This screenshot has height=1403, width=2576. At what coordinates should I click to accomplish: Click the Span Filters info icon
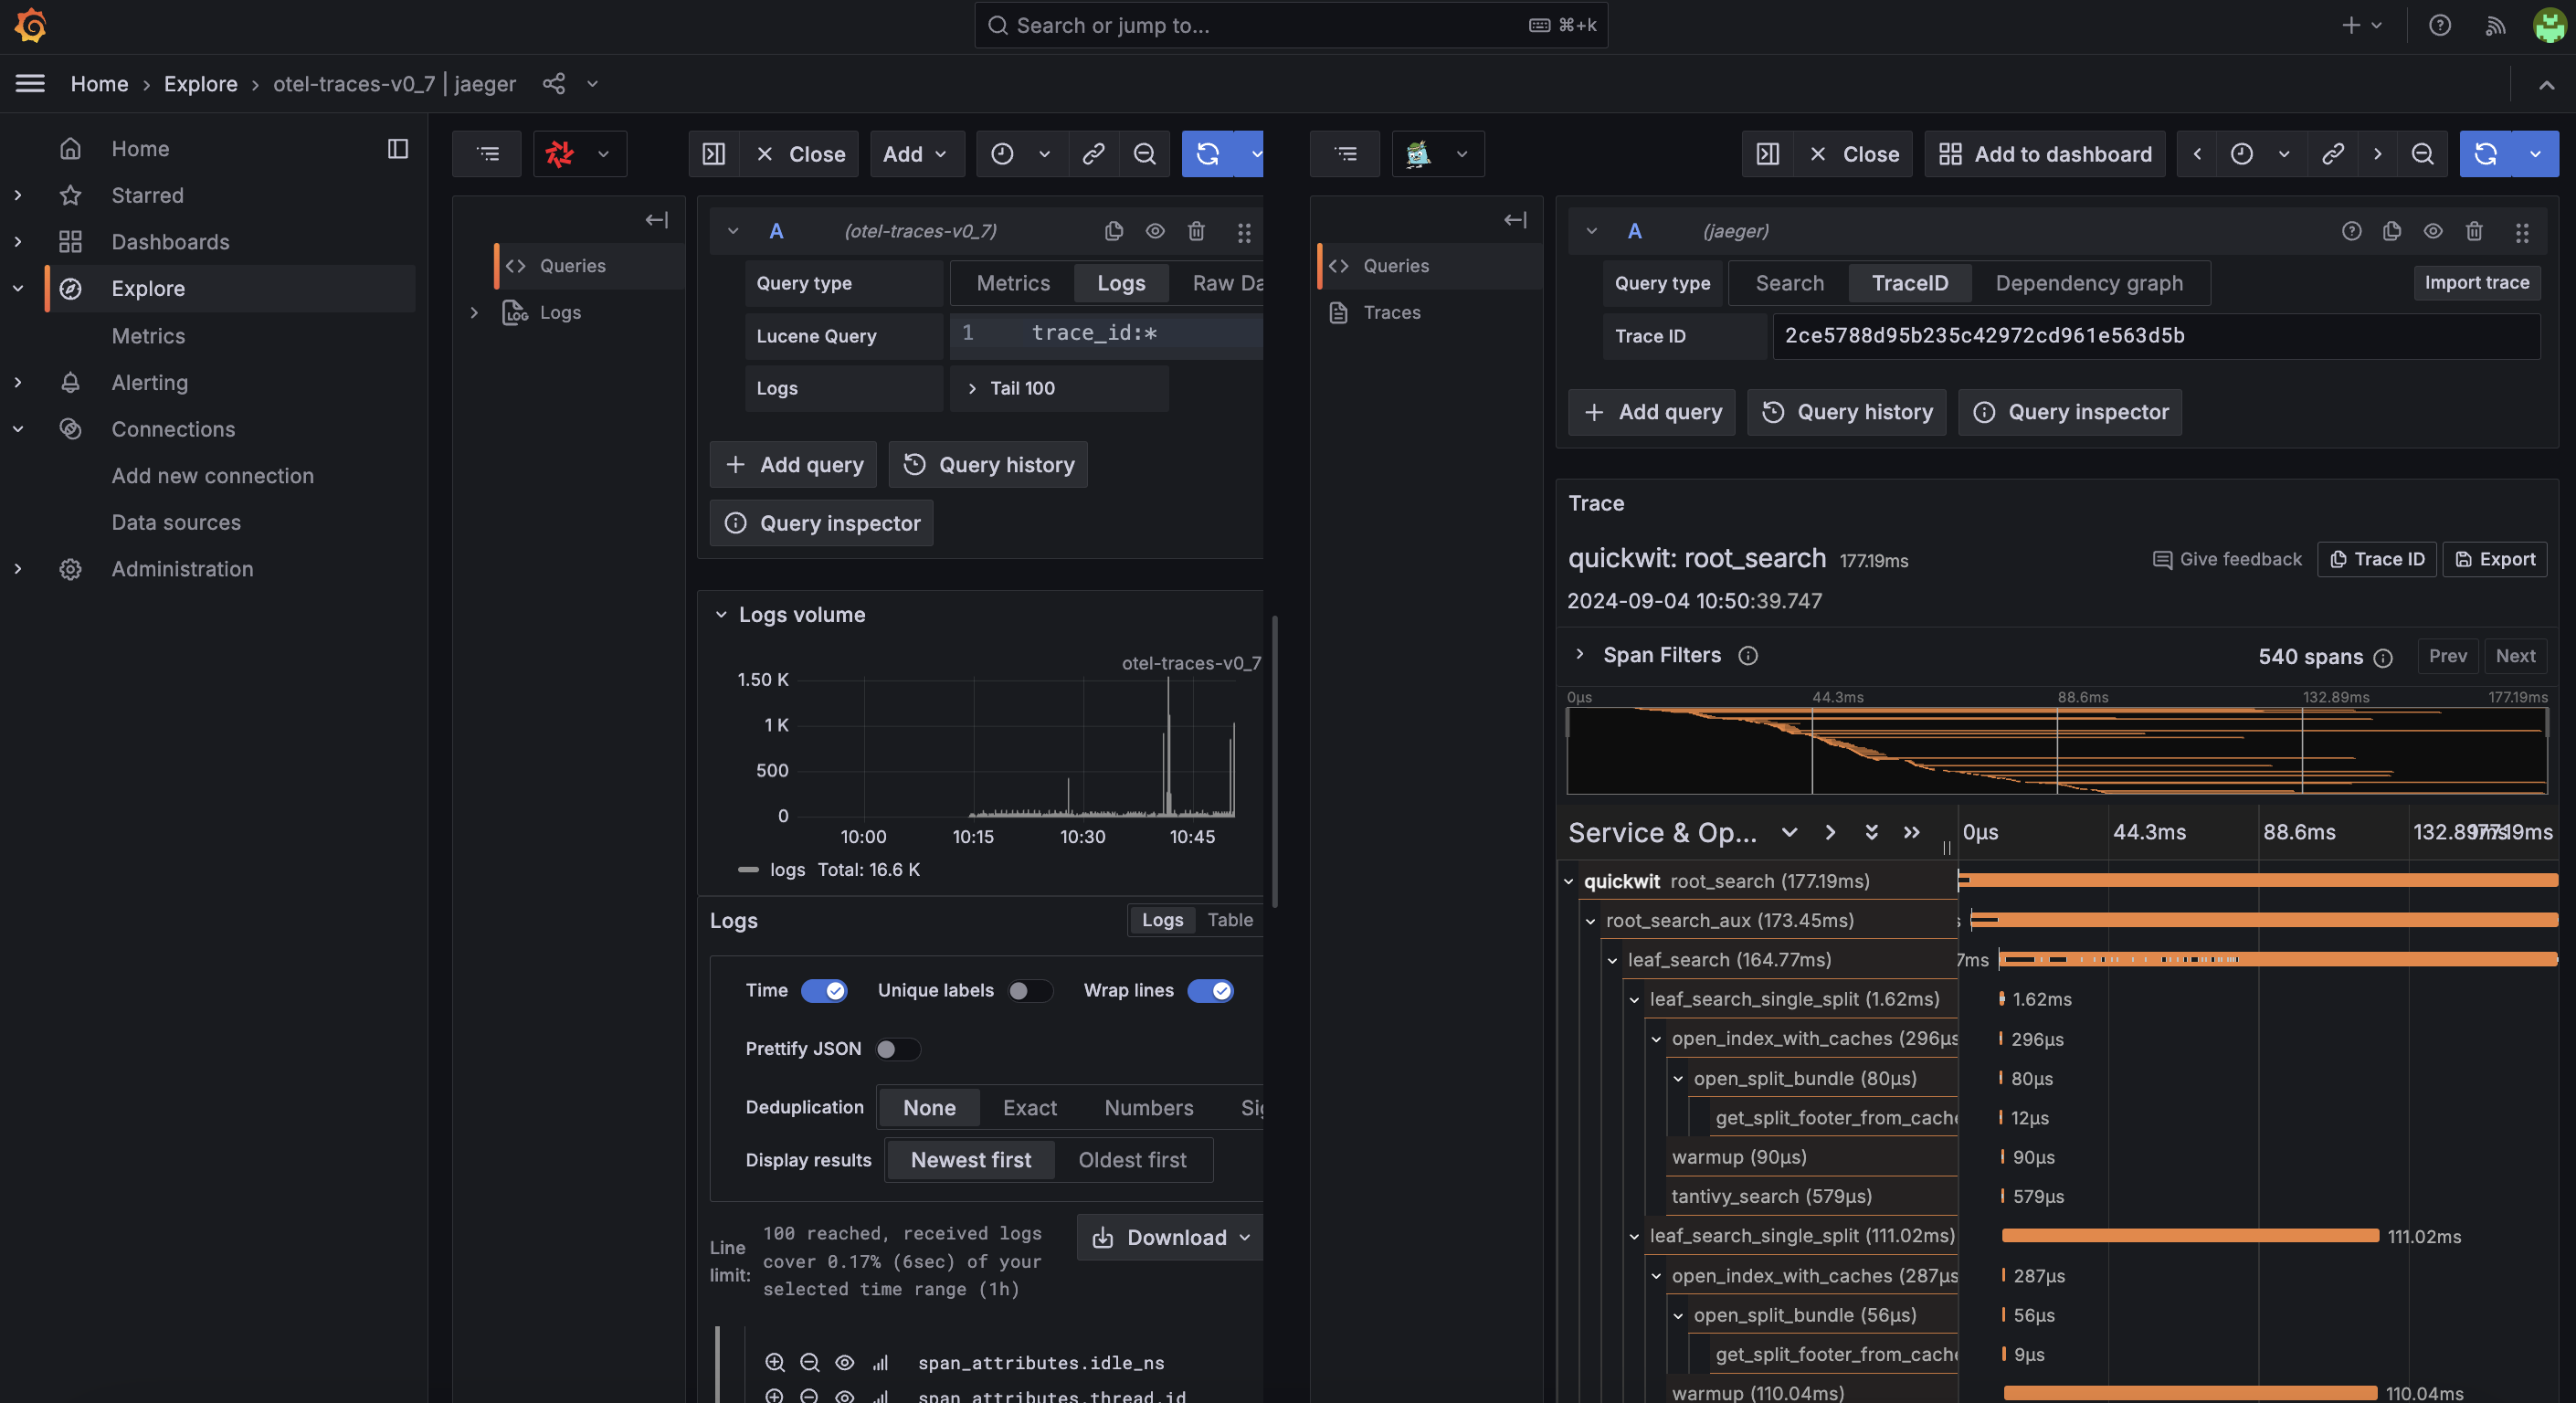pos(1748,656)
